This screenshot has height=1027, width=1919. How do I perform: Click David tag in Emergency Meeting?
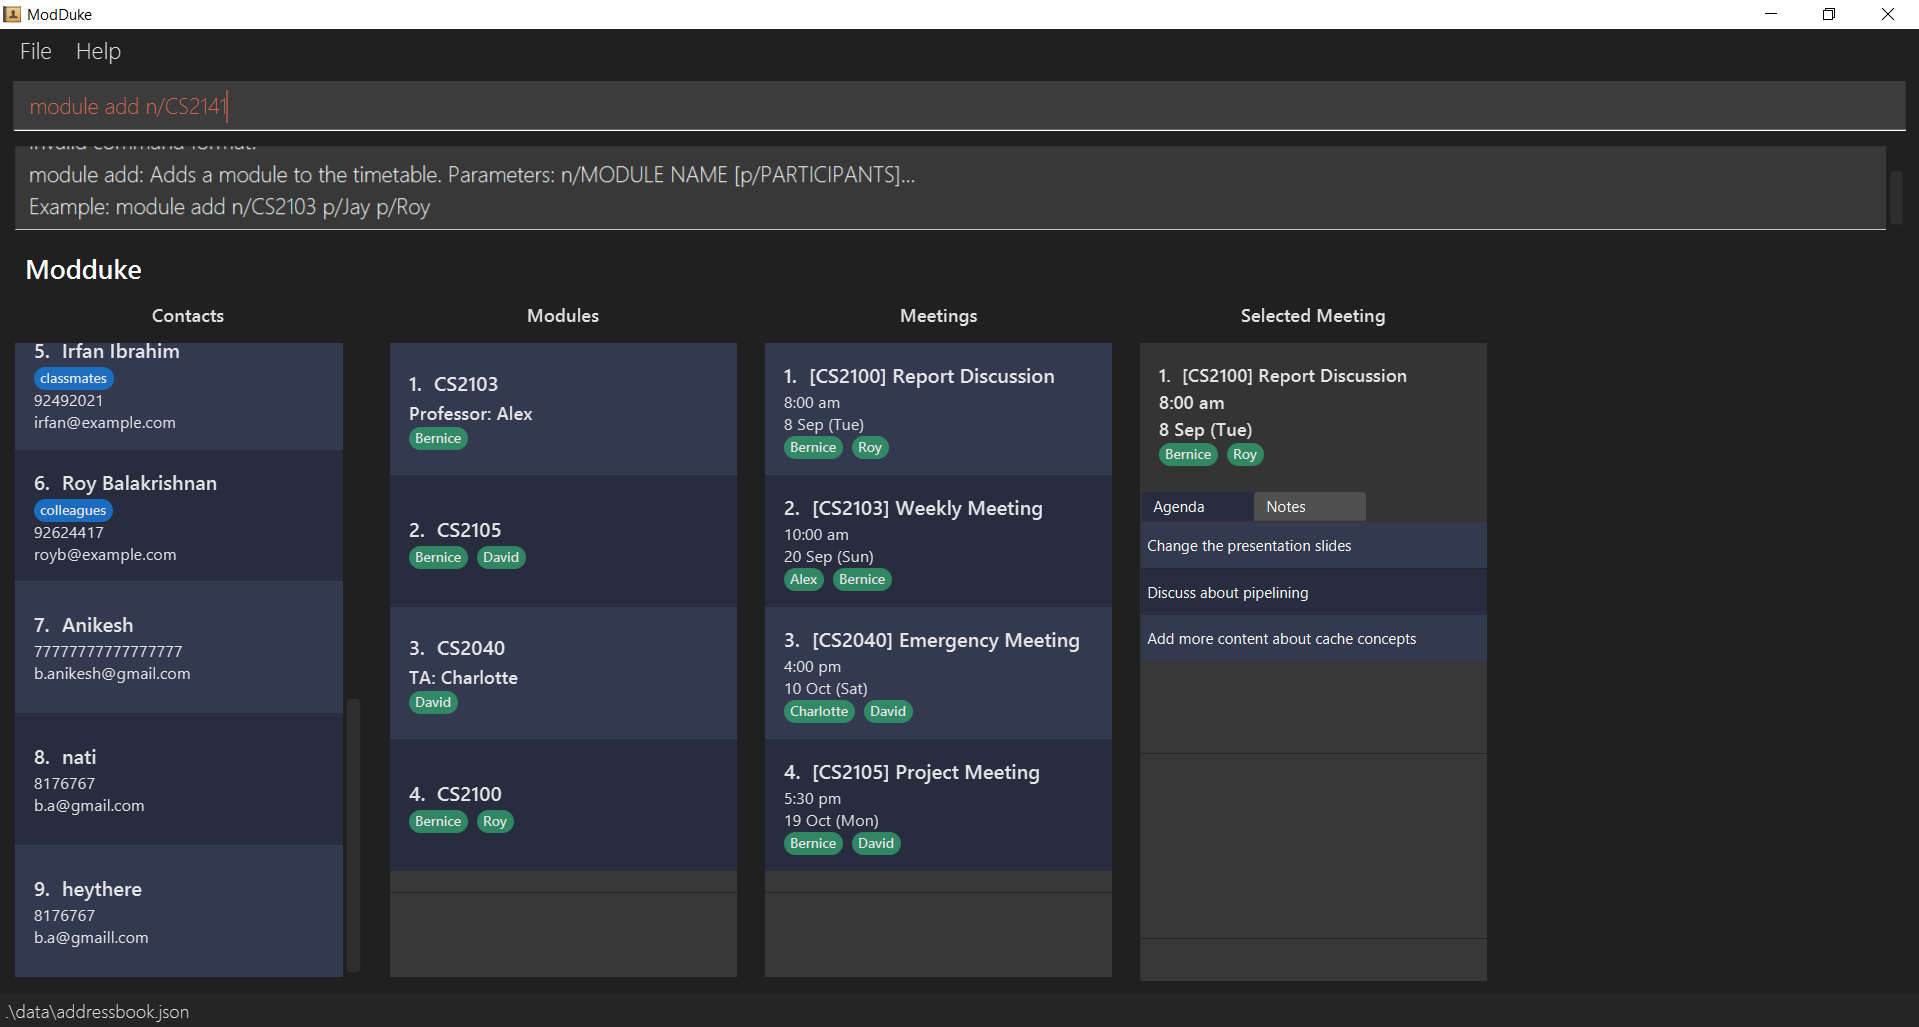[888, 712]
